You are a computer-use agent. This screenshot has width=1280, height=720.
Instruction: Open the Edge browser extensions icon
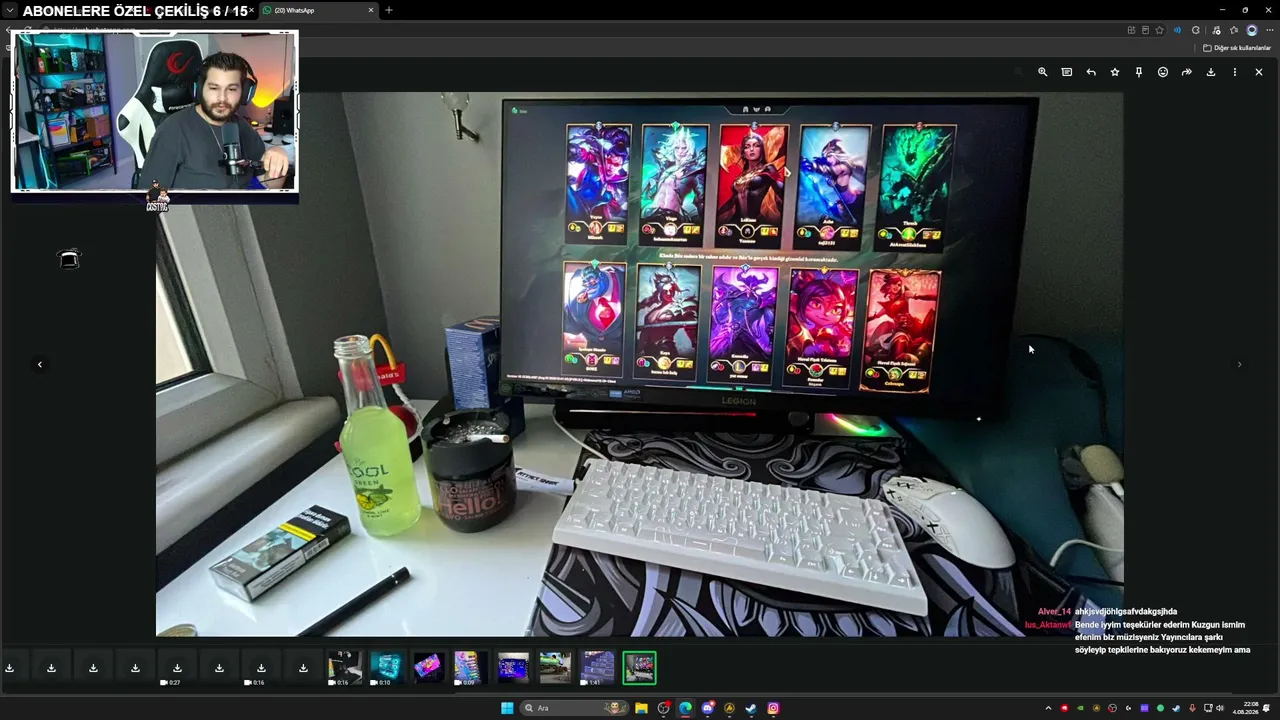[1196, 30]
